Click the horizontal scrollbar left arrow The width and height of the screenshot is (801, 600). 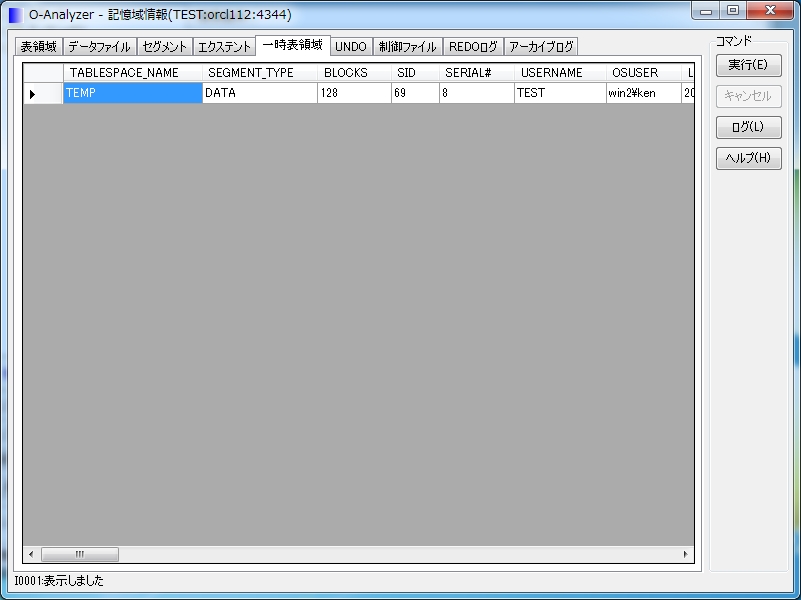pyautogui.click(x=31, y=554)
